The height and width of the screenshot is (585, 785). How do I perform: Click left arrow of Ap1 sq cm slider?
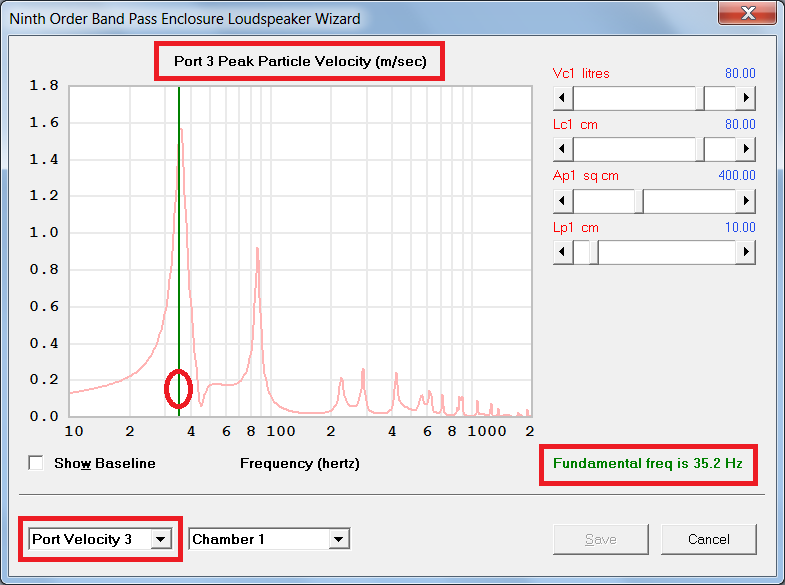pyautogui.click(x=563, y=201)
